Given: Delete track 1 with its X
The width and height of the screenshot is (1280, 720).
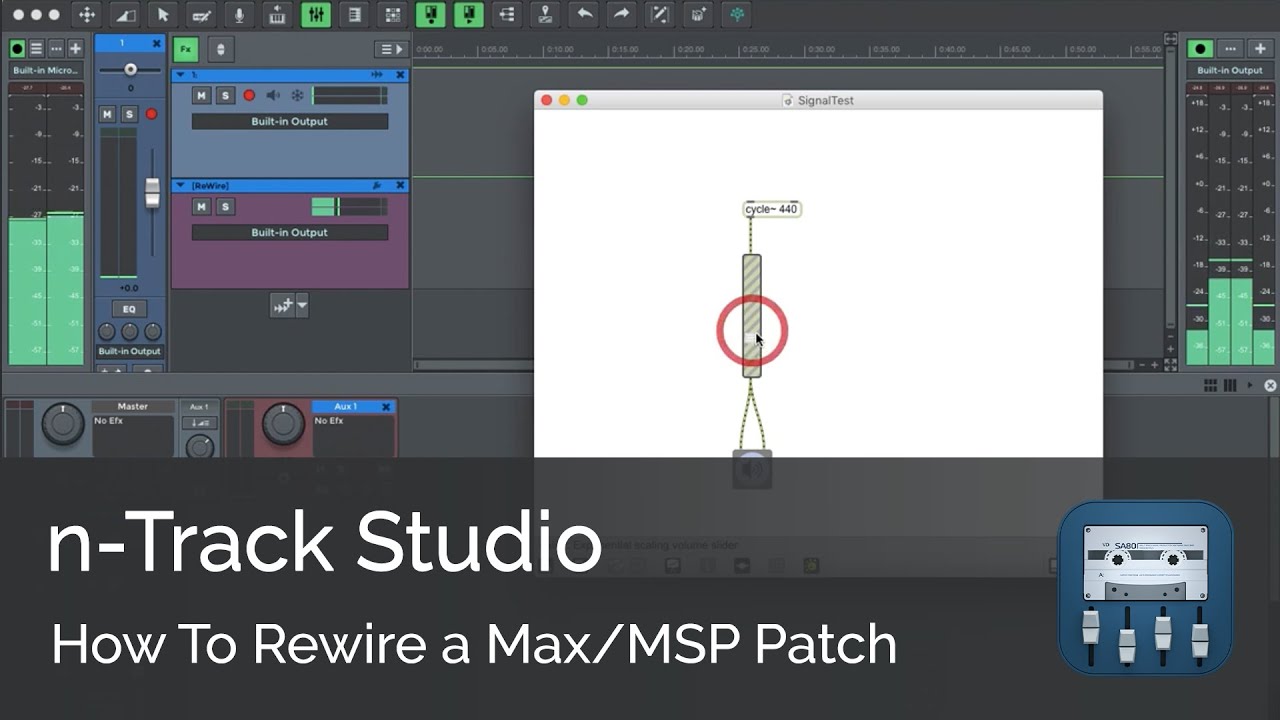Looking at the screenshot, I should click(x=400, y=75).
